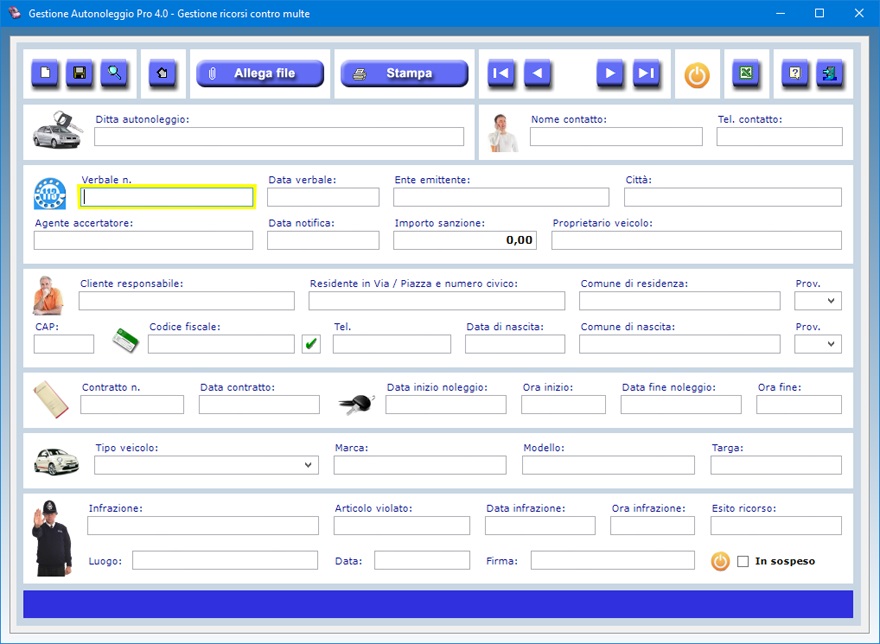
Task: Click the car keys icon near Data inizio noleggio
Action: (x=357, y=404)
